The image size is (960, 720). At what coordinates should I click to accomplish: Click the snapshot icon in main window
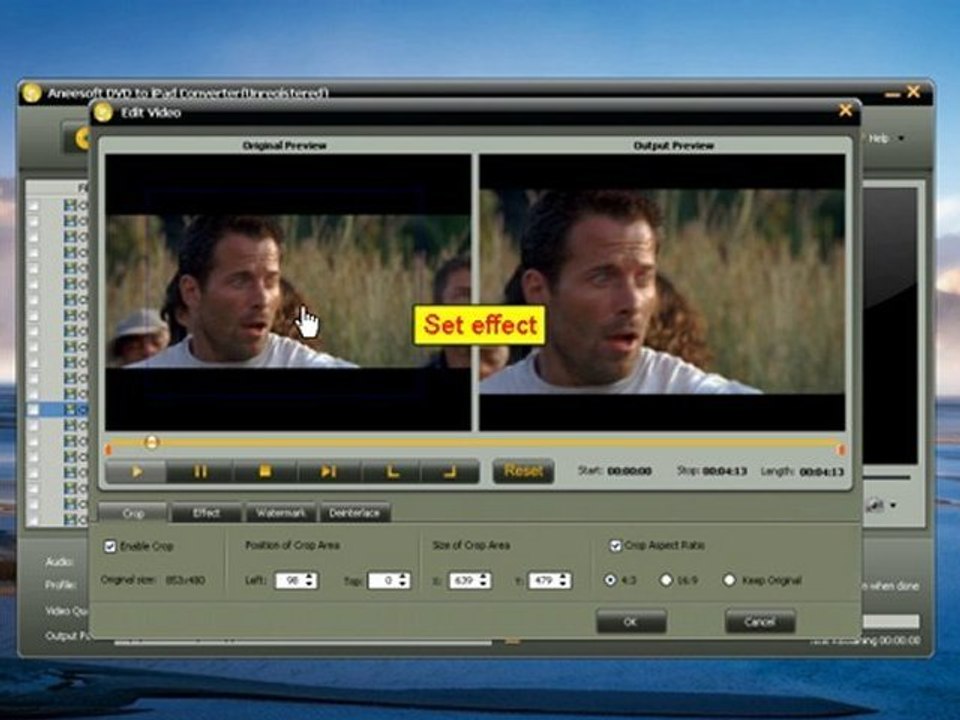(876, 506)
